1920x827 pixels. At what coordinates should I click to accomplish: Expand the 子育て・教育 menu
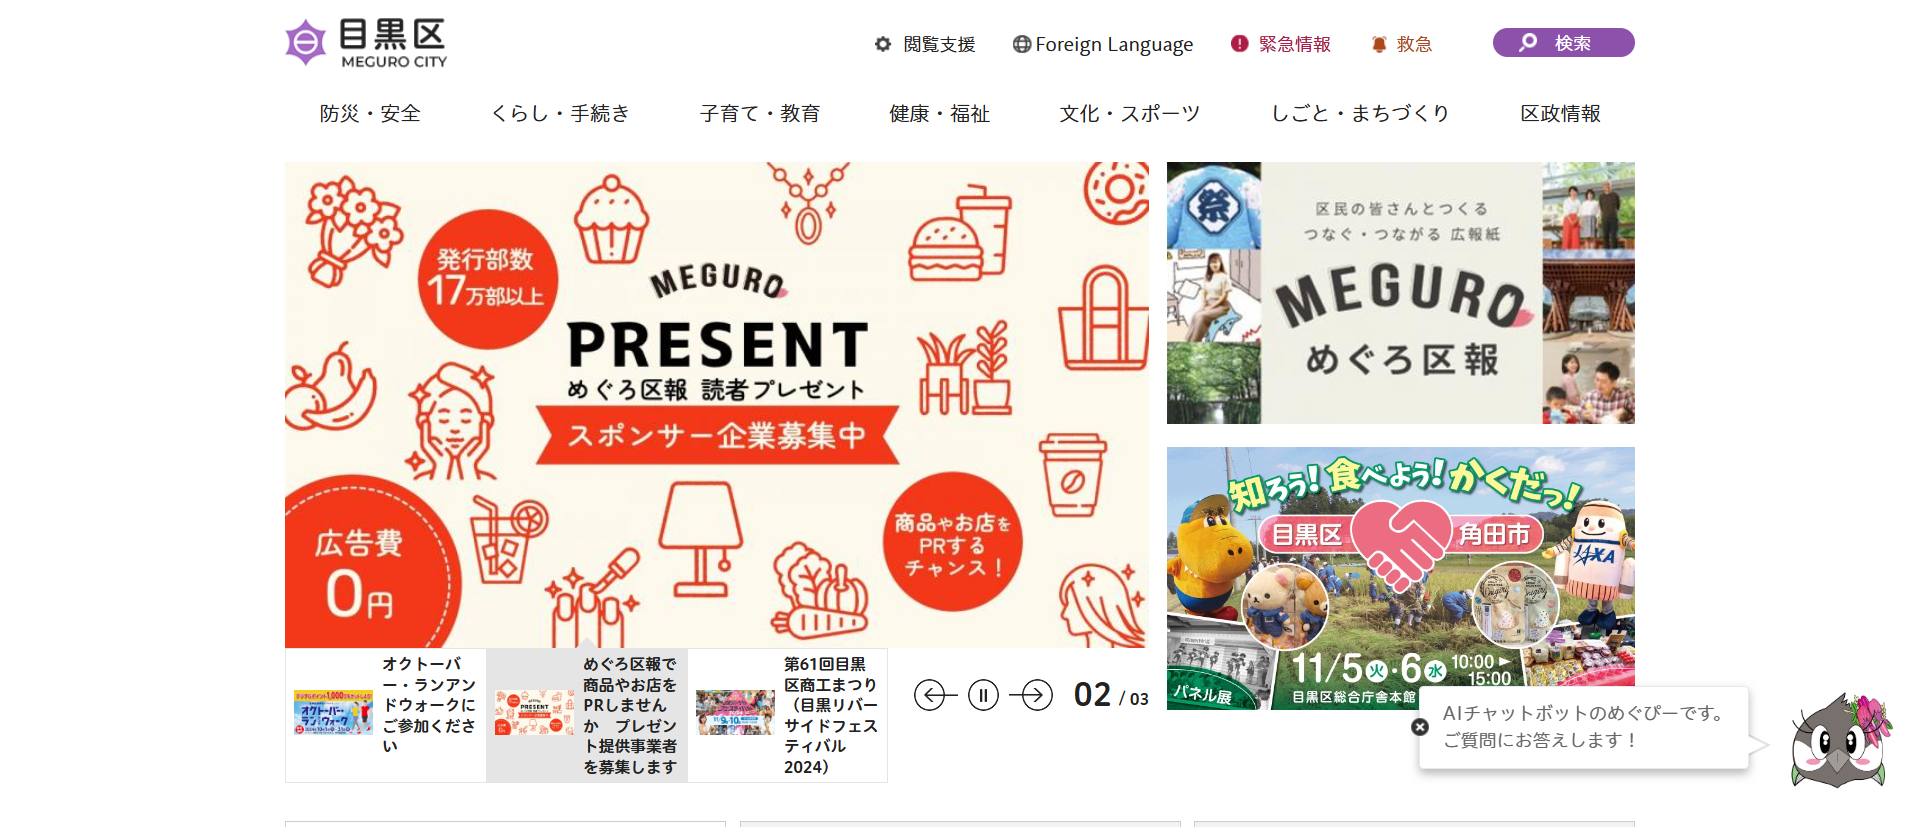760,114
